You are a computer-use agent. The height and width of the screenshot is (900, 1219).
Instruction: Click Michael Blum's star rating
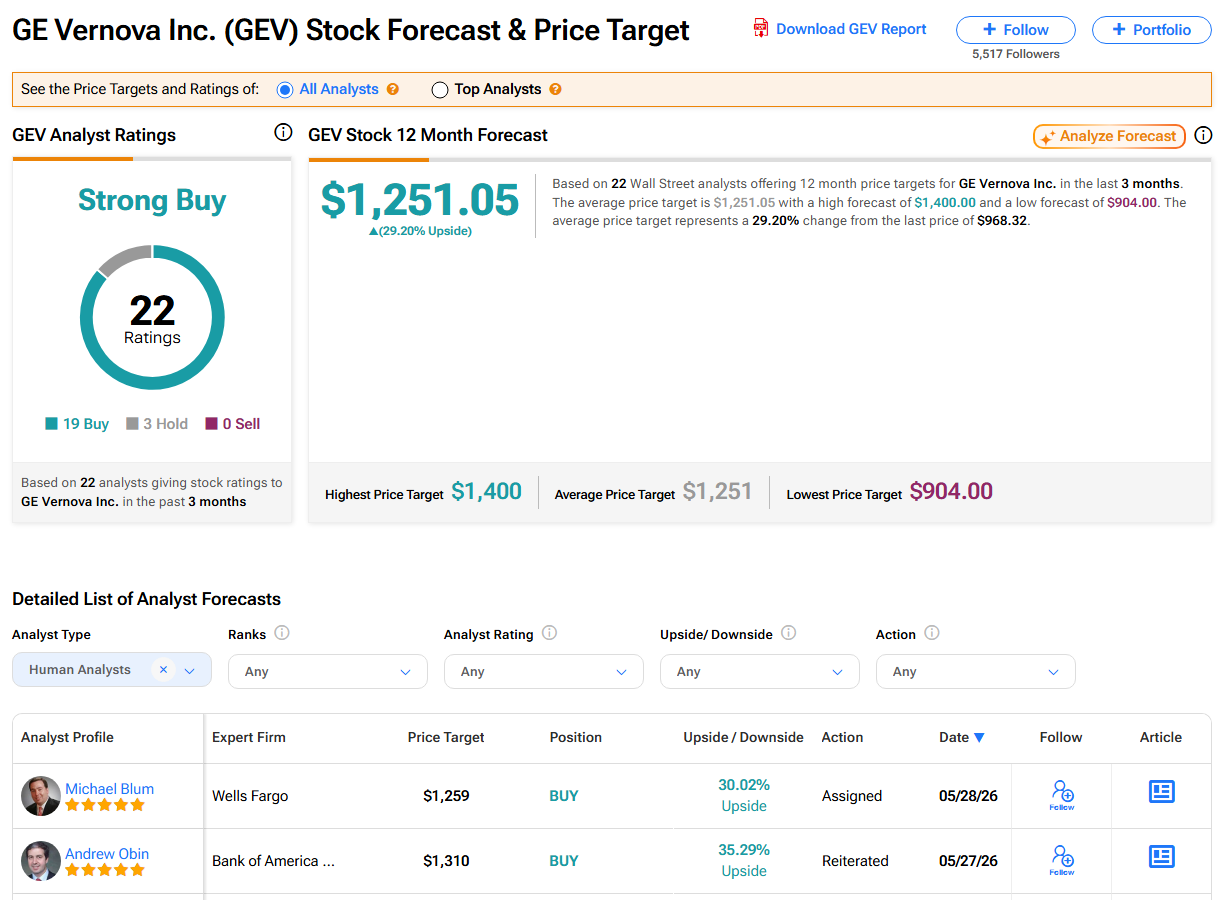(105, 805)
